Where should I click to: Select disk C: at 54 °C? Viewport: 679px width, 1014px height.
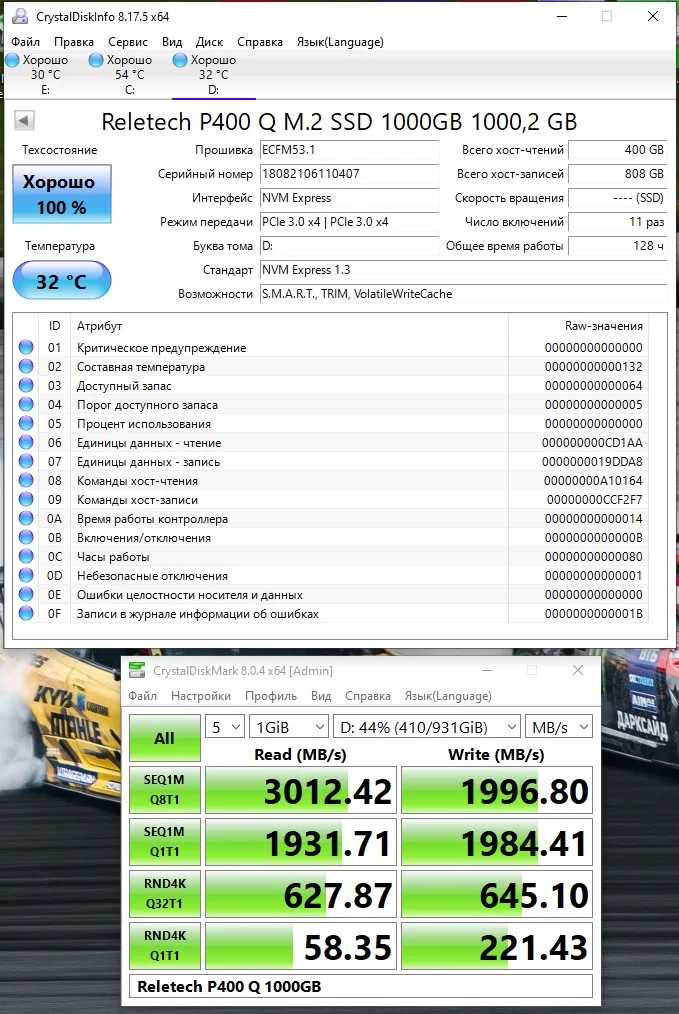[129, 74]
